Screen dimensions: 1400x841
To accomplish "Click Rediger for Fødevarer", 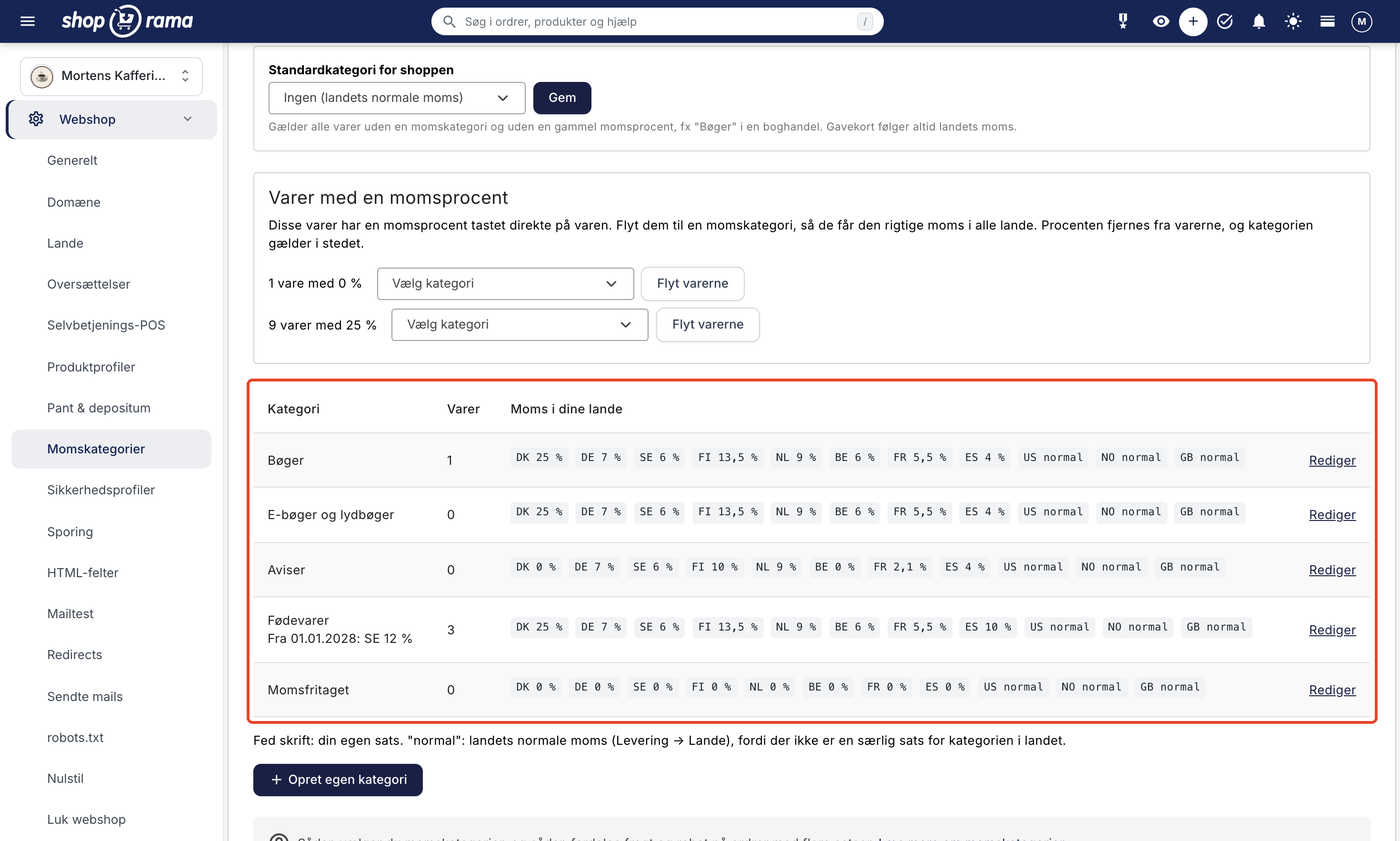I will [x=1332, y=629].
